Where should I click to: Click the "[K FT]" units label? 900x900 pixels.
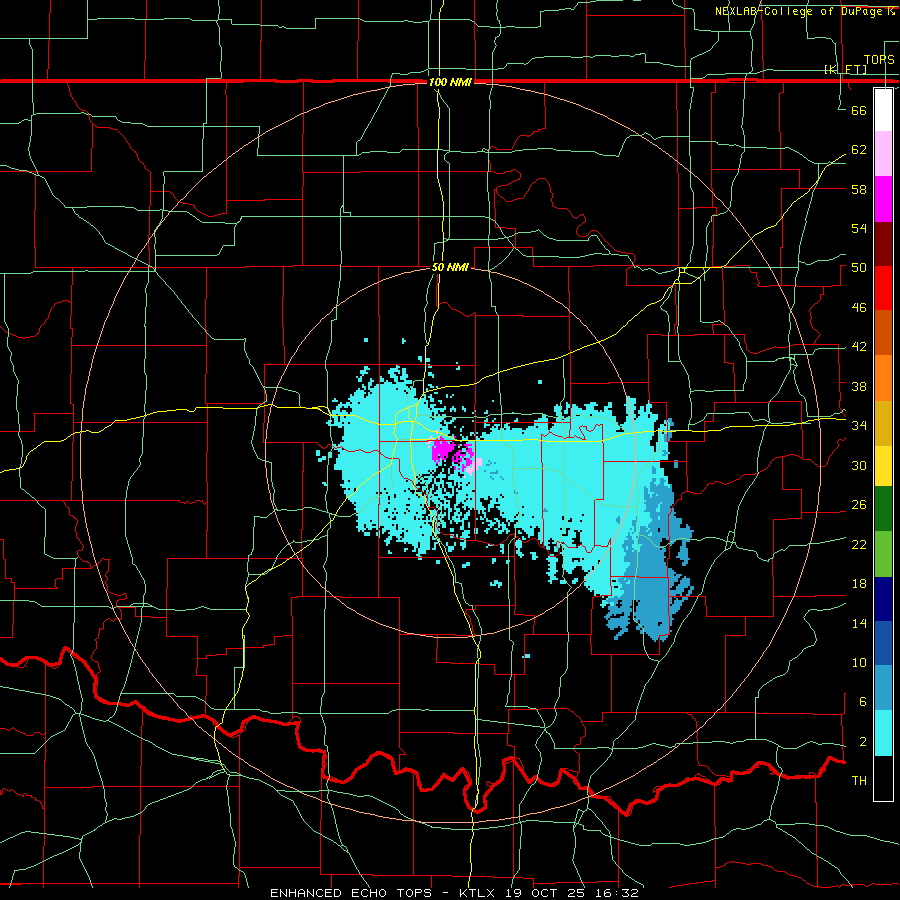pyautogui.click(x=845, y=69)
